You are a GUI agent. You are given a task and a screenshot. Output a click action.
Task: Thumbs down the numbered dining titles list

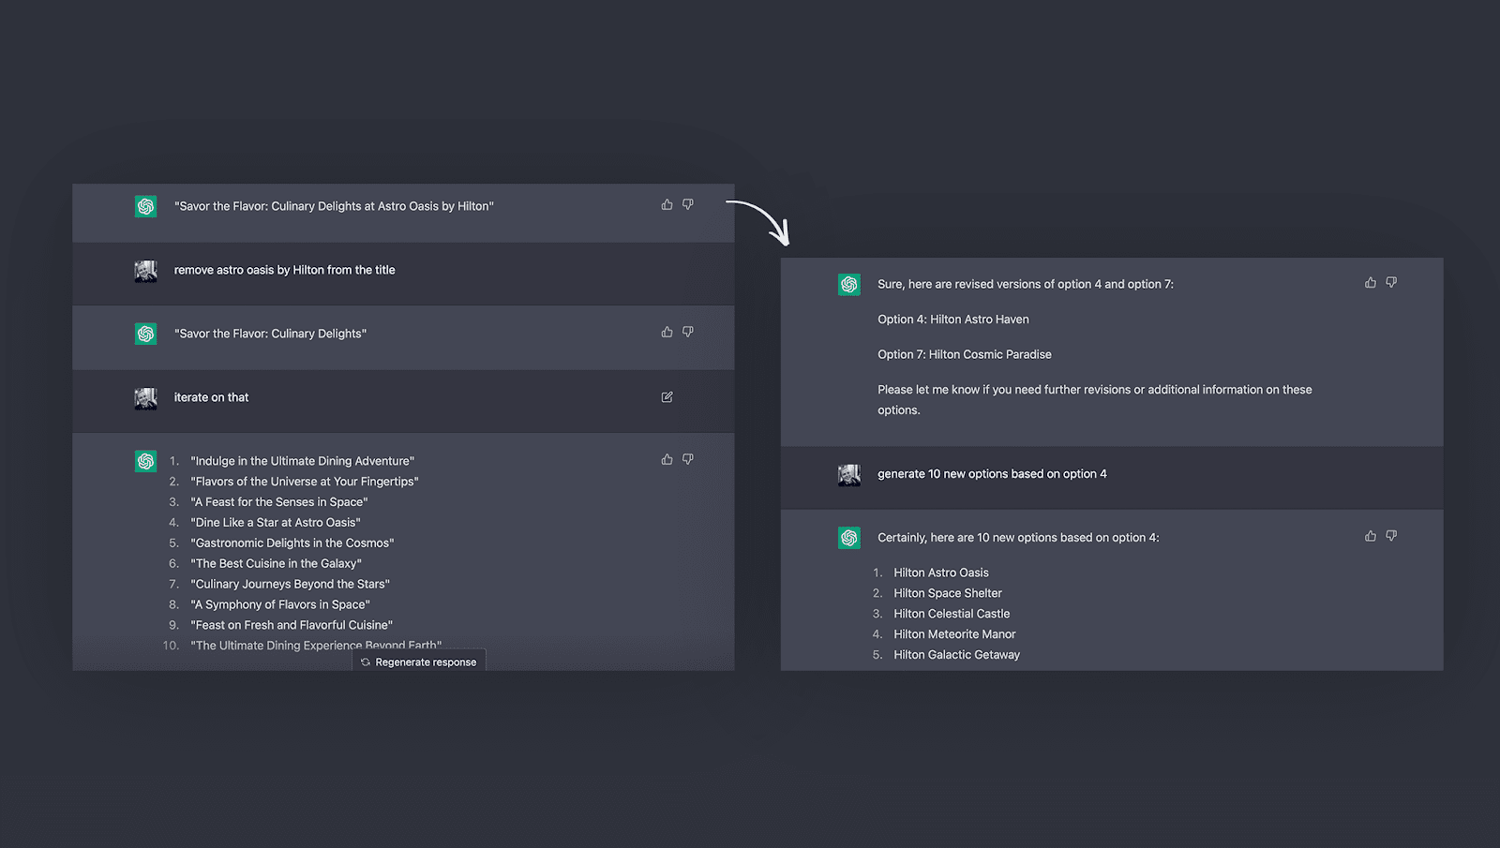pyautogui.click(x=688, y=460)
